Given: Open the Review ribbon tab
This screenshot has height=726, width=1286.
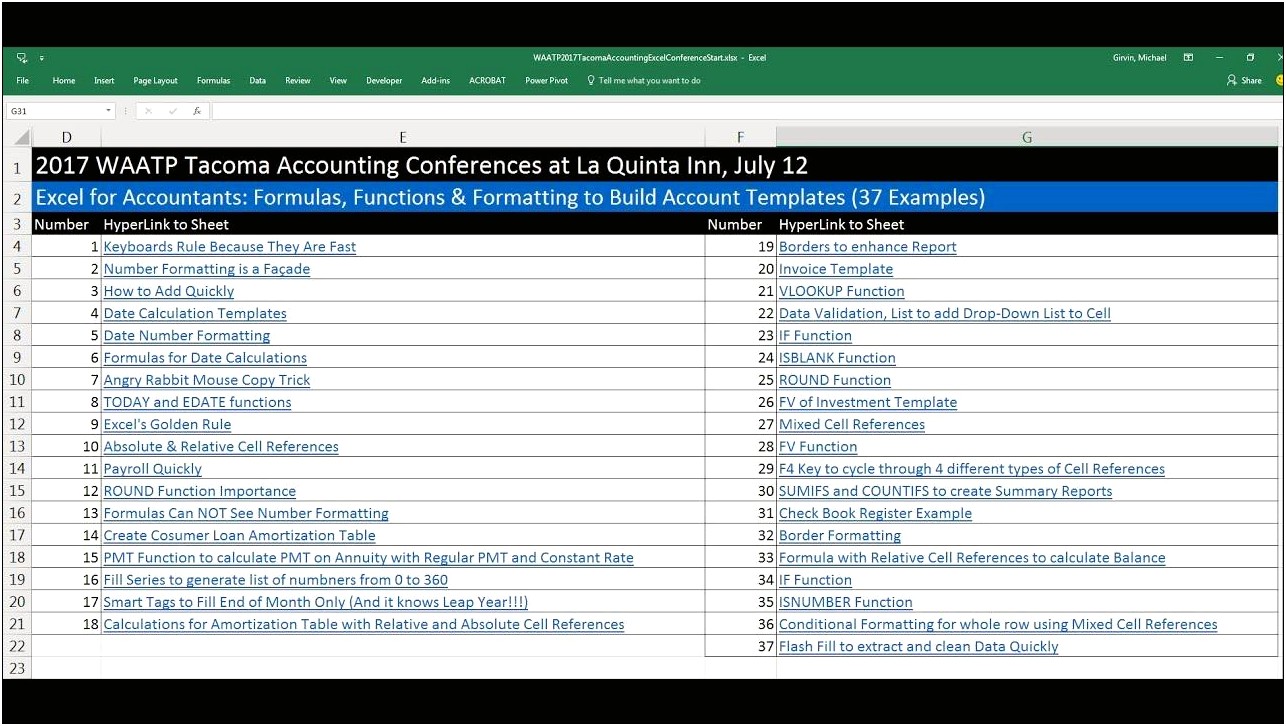Looking at the screenshot, I should click(x=298, y=81).
